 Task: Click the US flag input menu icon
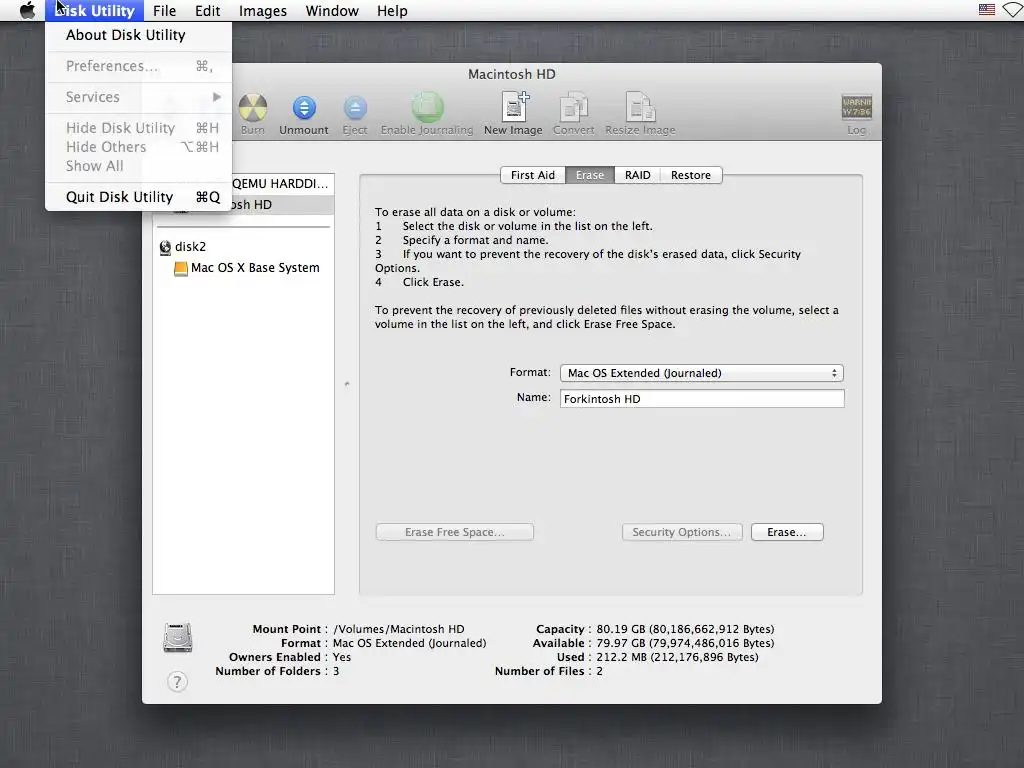click(x=987, y=10)
